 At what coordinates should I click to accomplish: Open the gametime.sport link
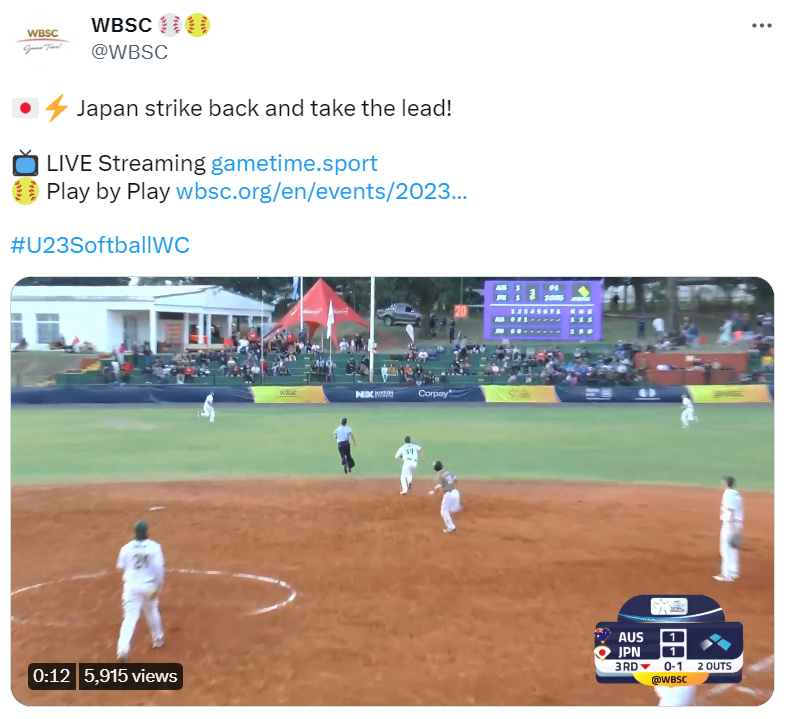coord(294,164)
